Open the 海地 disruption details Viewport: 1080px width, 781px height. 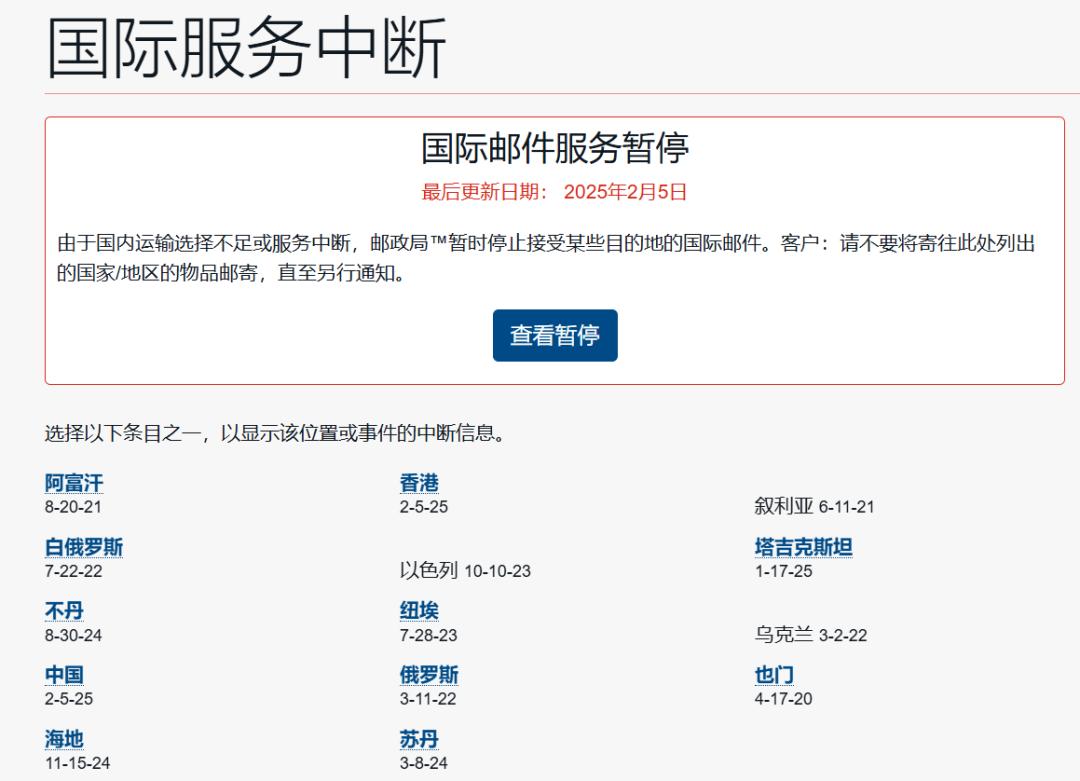64,740
